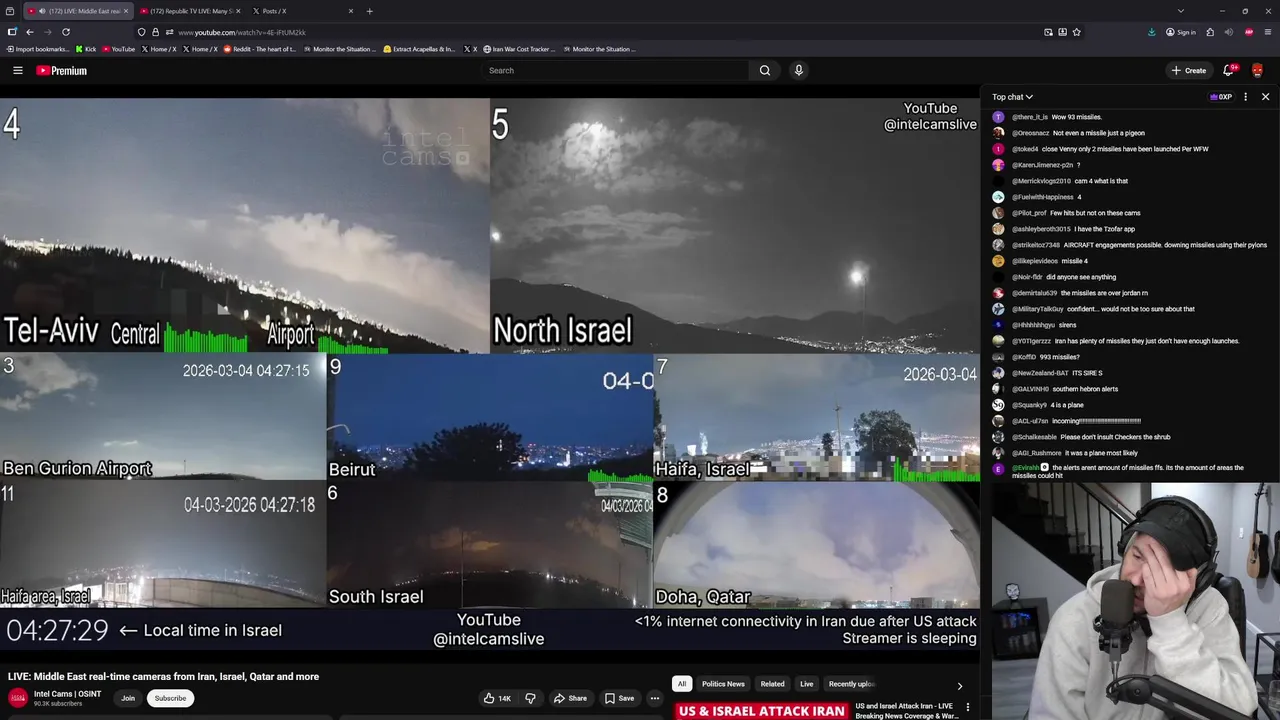Screen dimensions: 1280x720
Task: Select the All filter chip
Action: pos(682,684)
